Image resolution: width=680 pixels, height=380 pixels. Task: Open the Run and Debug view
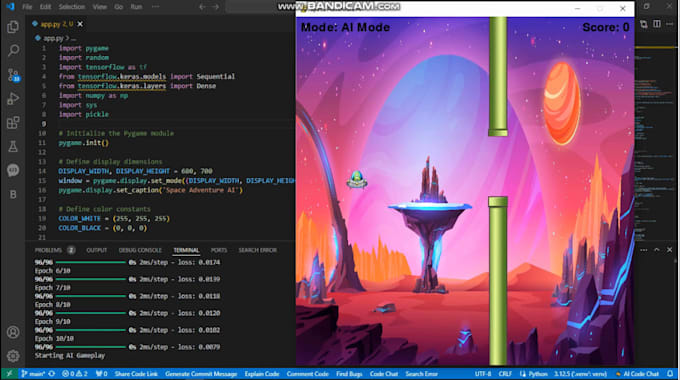pos(13,99)
